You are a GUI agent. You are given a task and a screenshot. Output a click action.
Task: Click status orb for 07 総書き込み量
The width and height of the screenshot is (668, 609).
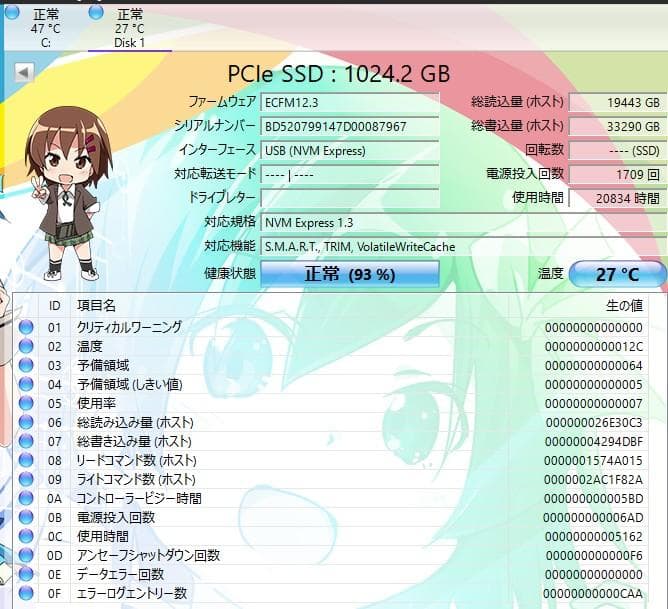(x=26, y=441)
